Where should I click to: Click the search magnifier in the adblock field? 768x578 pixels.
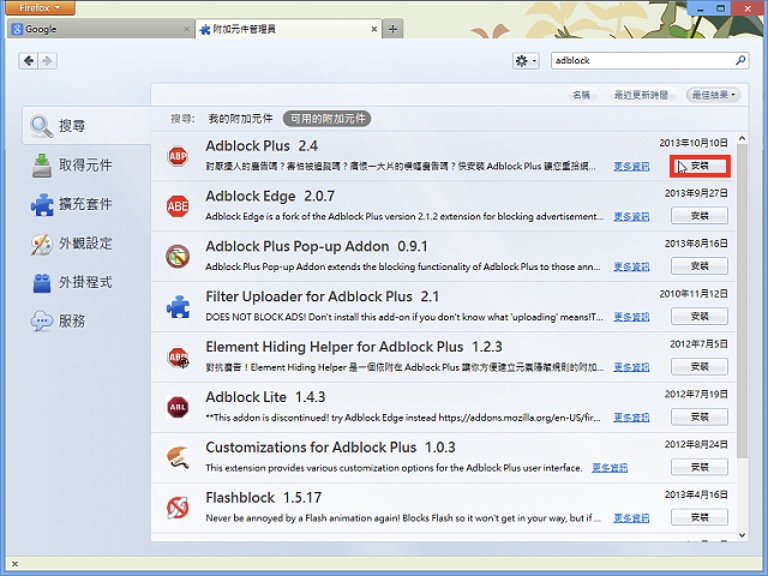(x=740, y=60)
